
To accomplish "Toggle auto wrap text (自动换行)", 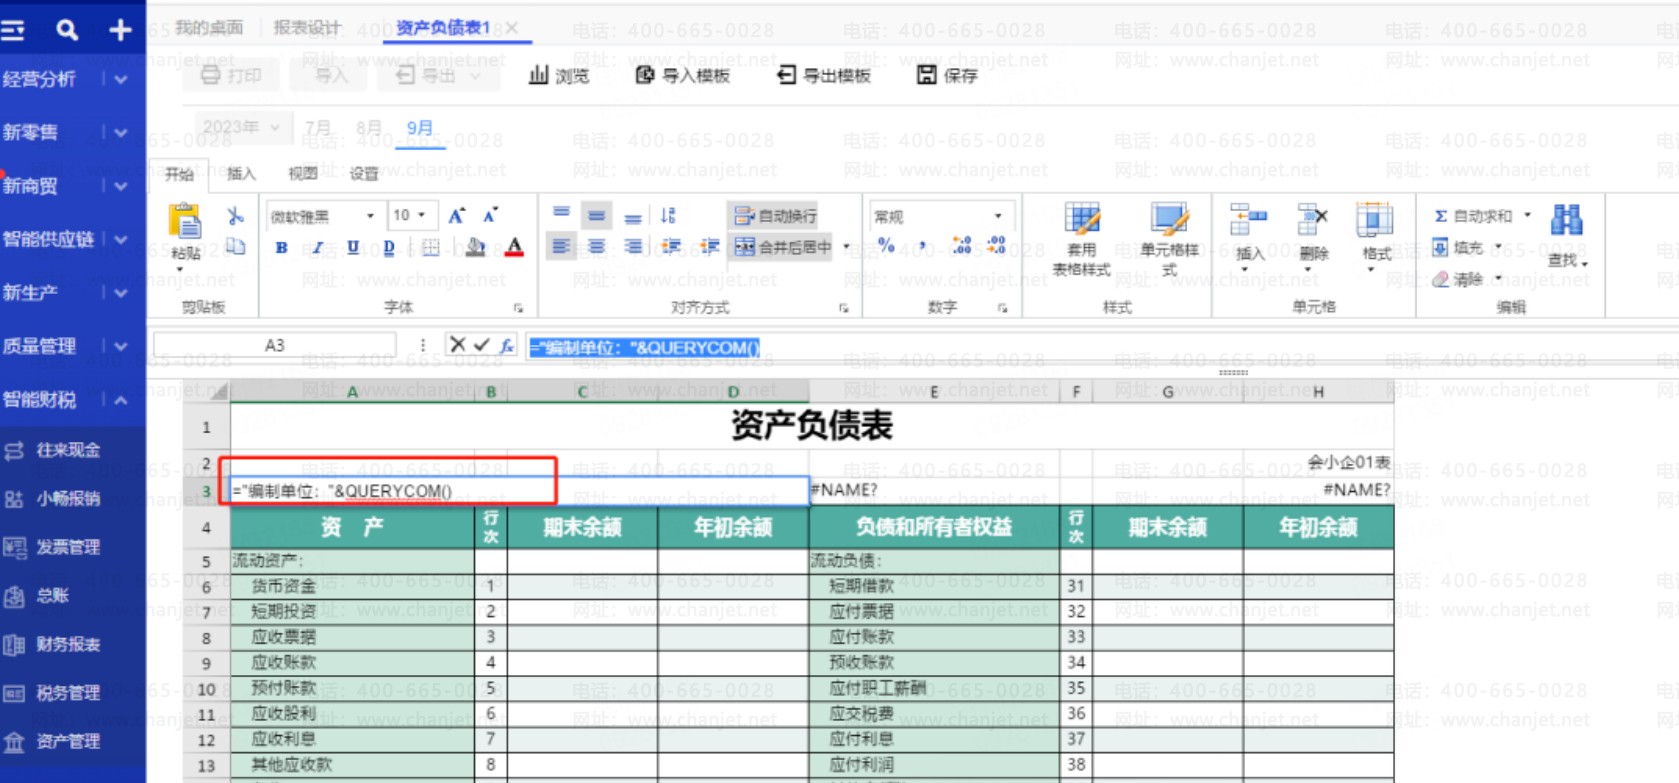I will 776,216.
